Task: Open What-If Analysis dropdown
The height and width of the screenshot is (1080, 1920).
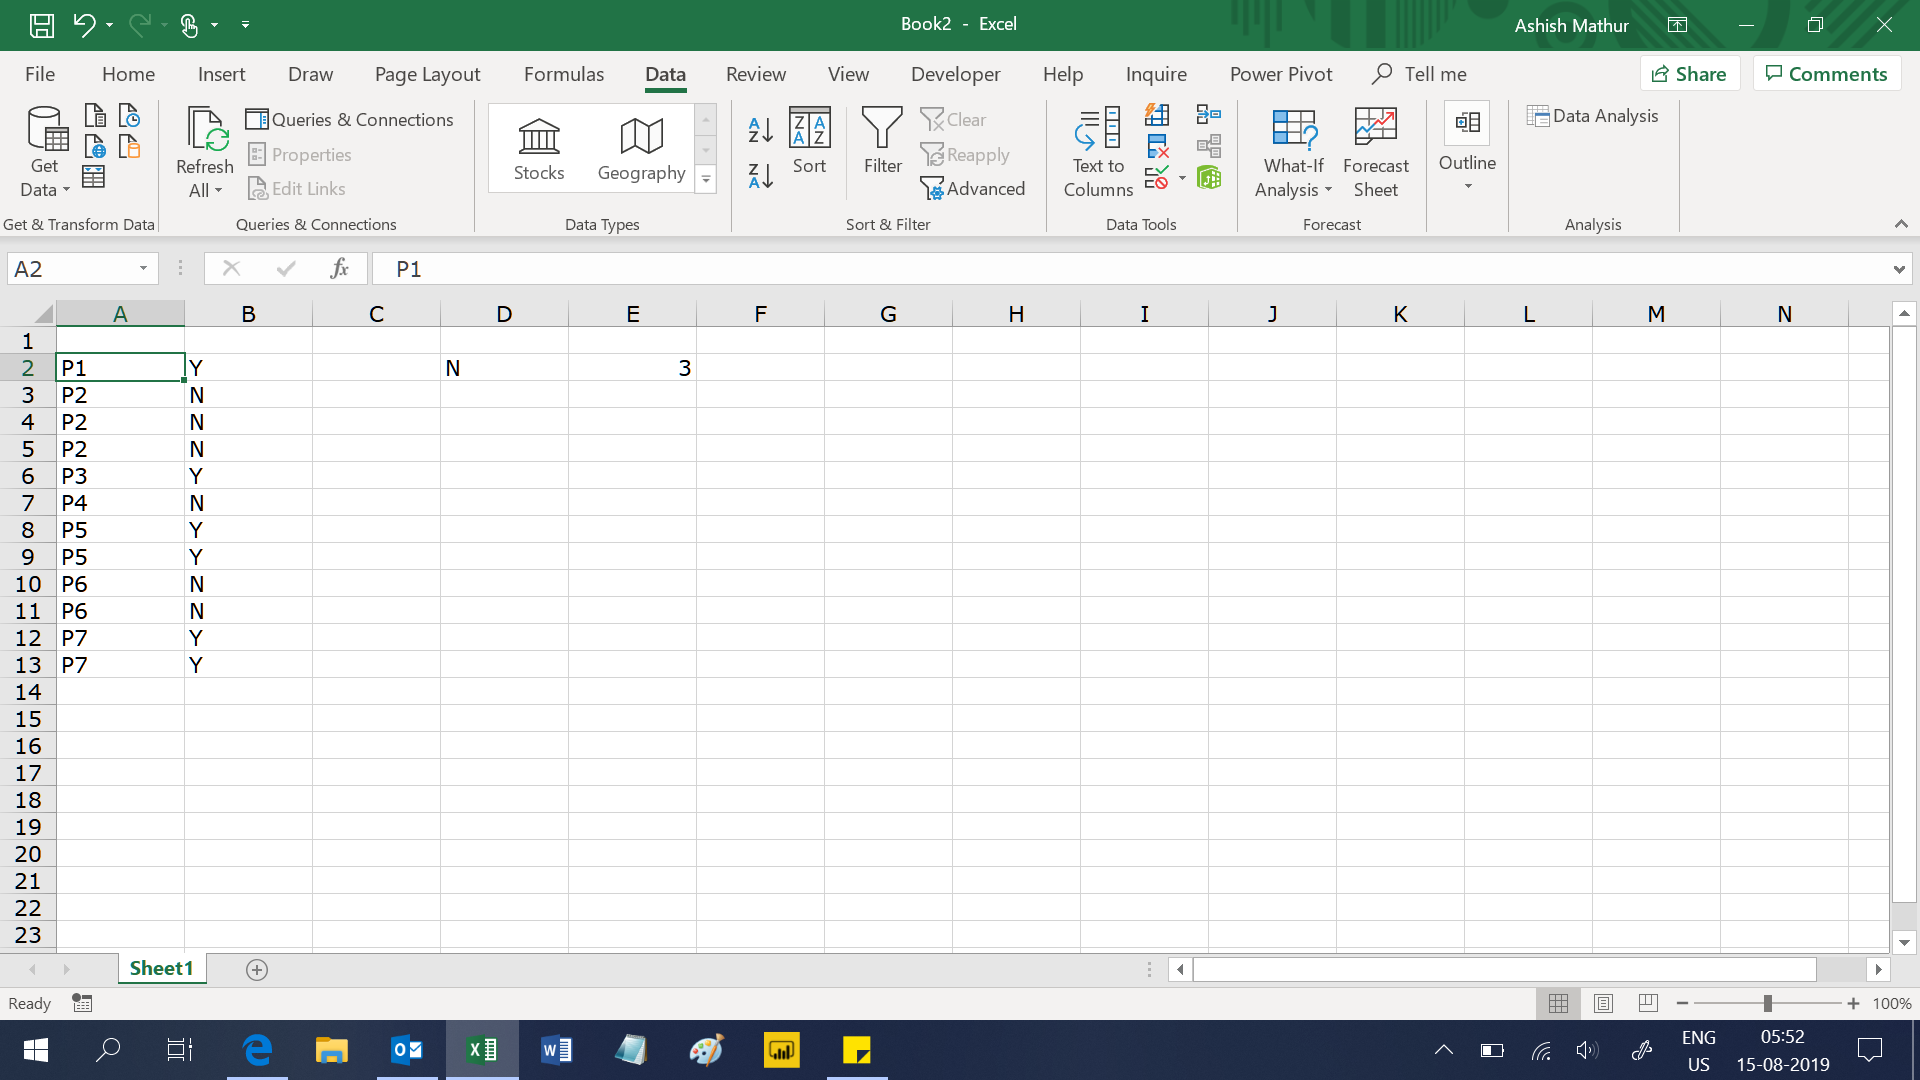Action: coord(1293,152)
